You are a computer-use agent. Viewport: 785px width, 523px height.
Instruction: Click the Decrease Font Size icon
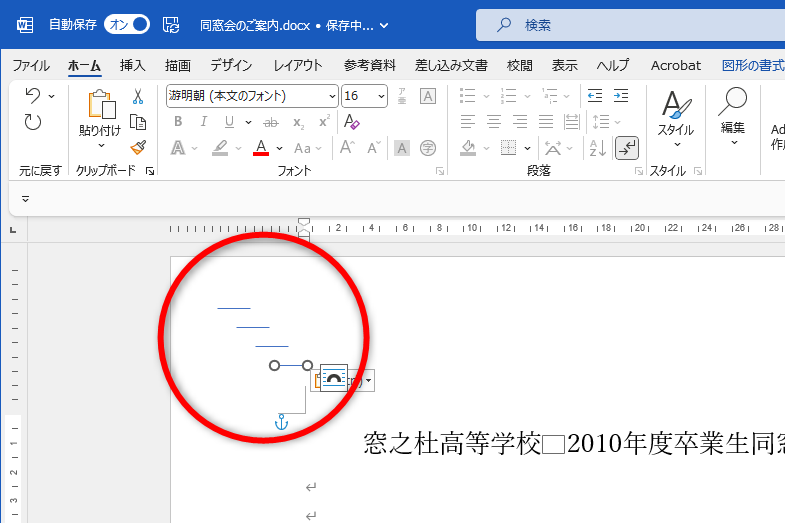[x=373, y=148]
